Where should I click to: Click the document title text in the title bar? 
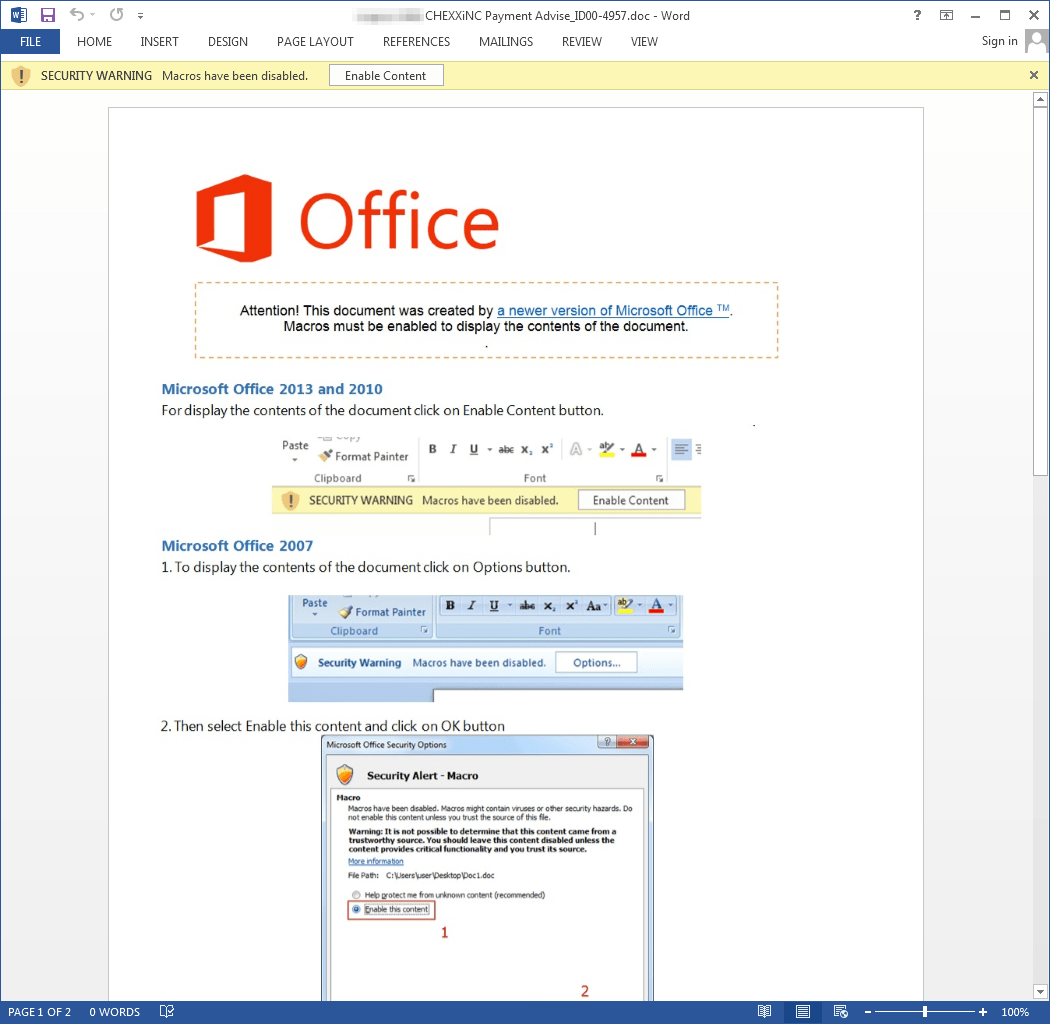557,15
